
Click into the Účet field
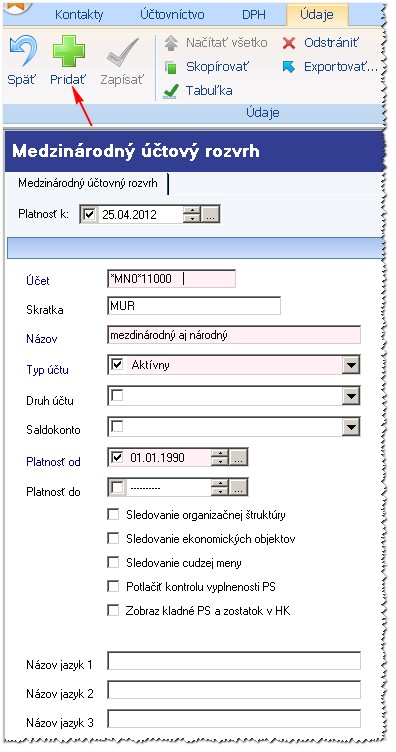(x=172, y=279)
